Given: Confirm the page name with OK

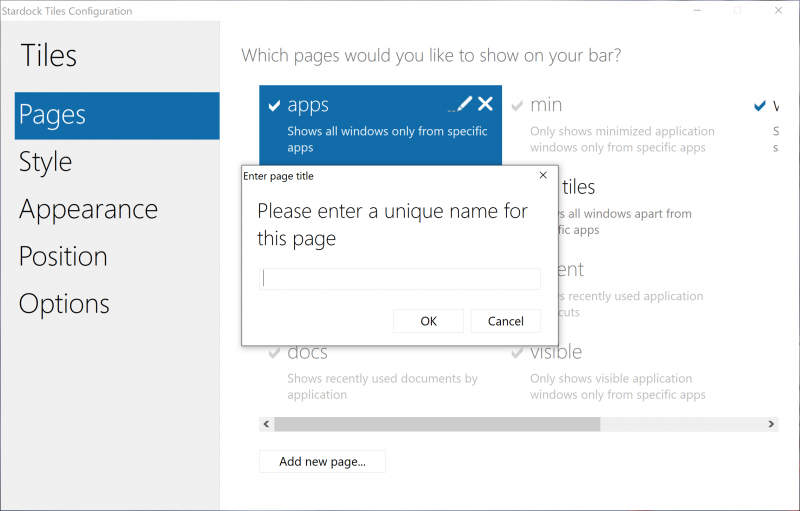Looking at the screenshot, I should 429,321.
